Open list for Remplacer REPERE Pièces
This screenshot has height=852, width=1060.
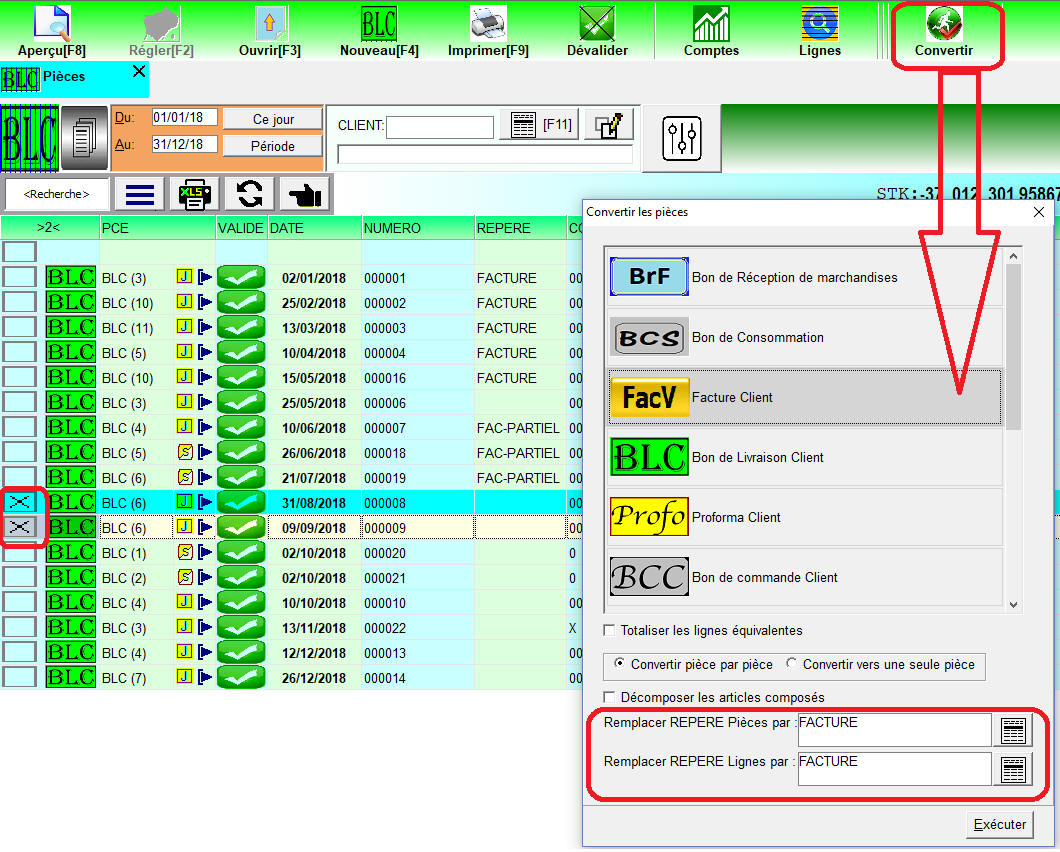click(x=1013, y=731)
